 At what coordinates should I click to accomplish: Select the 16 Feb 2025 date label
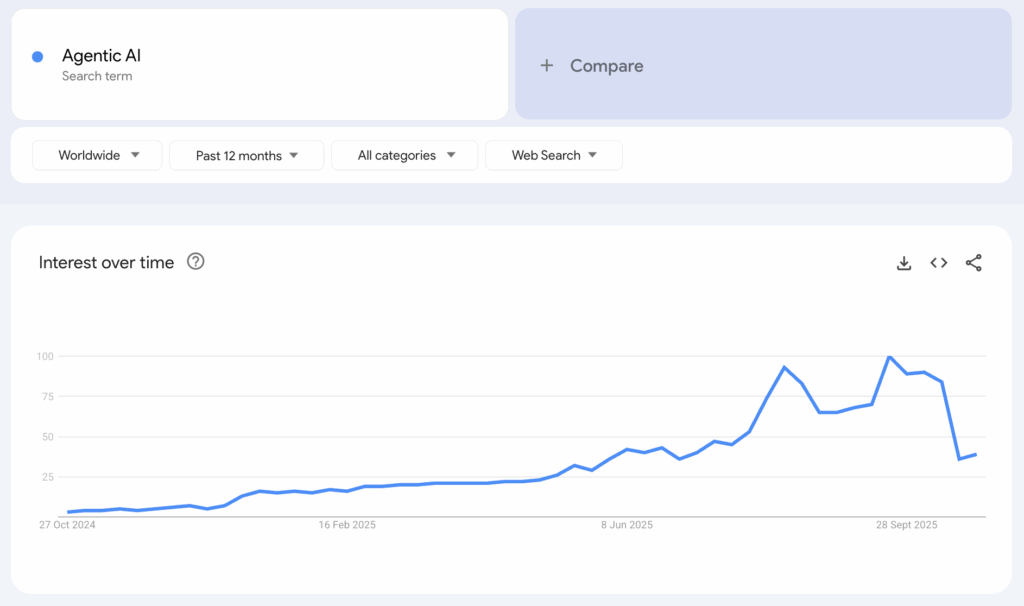pos(346,525)
